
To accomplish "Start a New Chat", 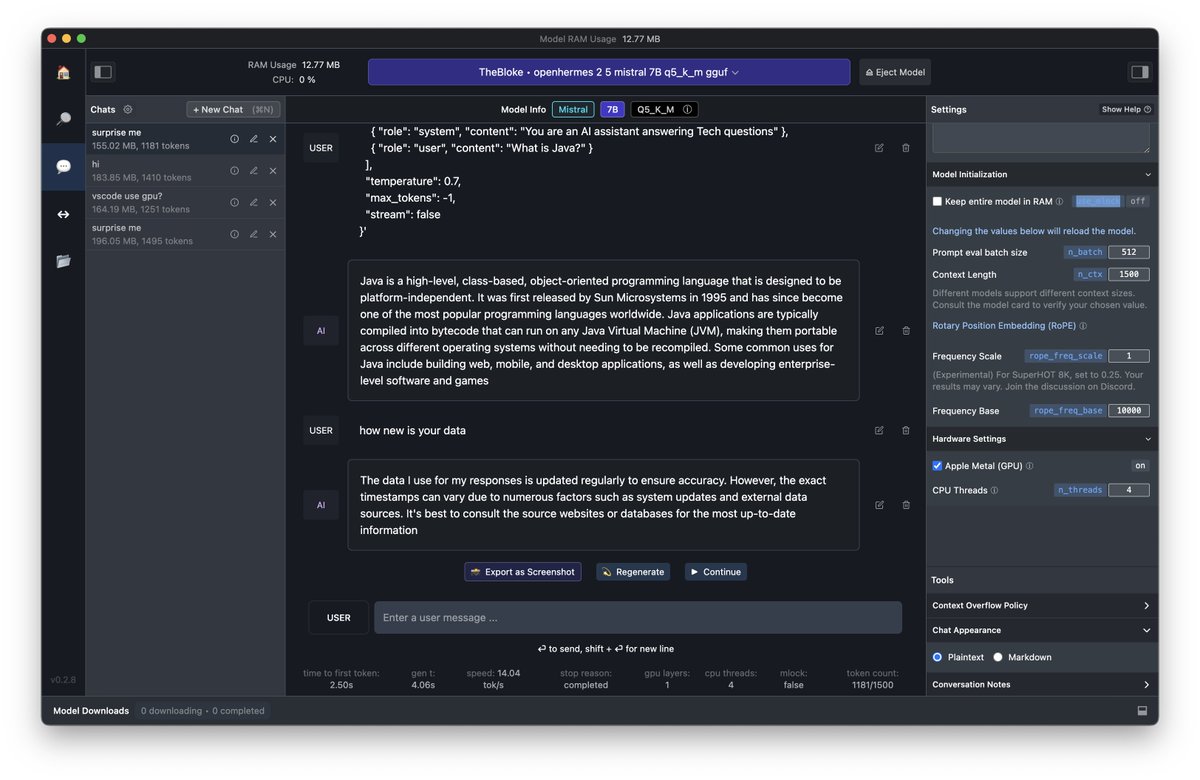I will tap(233, 110).
